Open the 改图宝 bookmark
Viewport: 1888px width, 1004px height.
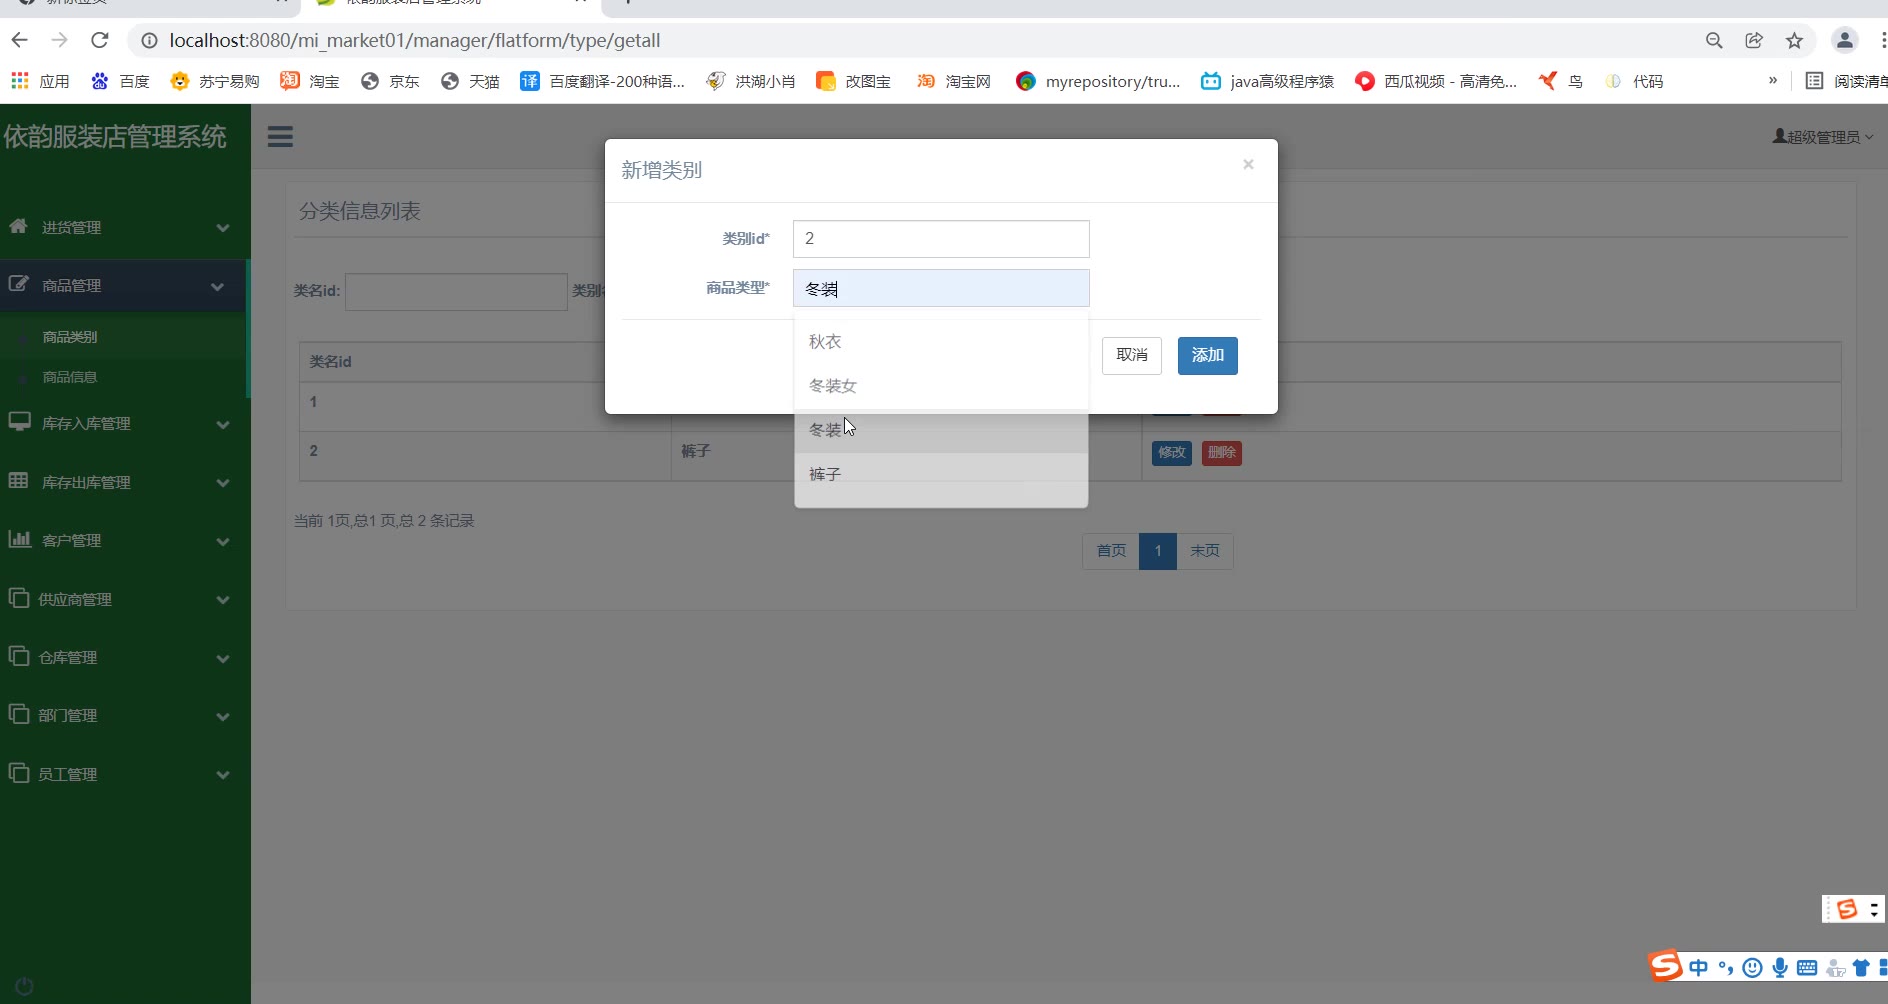853,81
